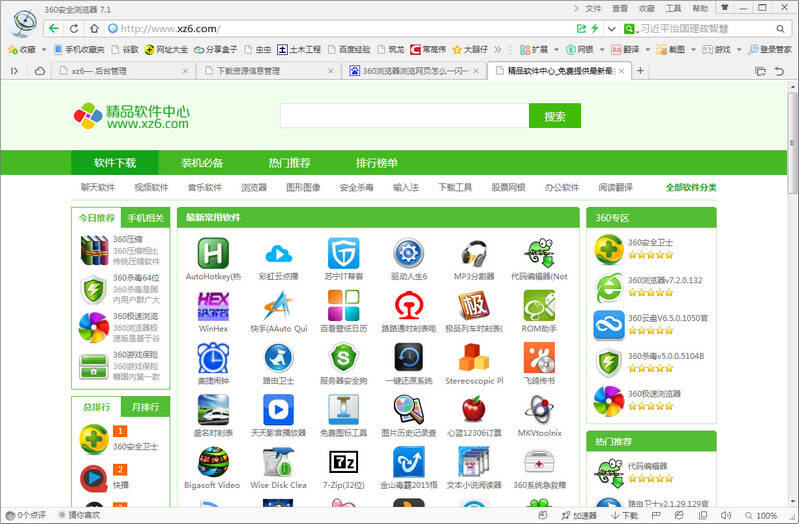Click the 精品软件中心 site logo
Screen dimensions: 799x524
pyautogui.click(x=131, y=116)
